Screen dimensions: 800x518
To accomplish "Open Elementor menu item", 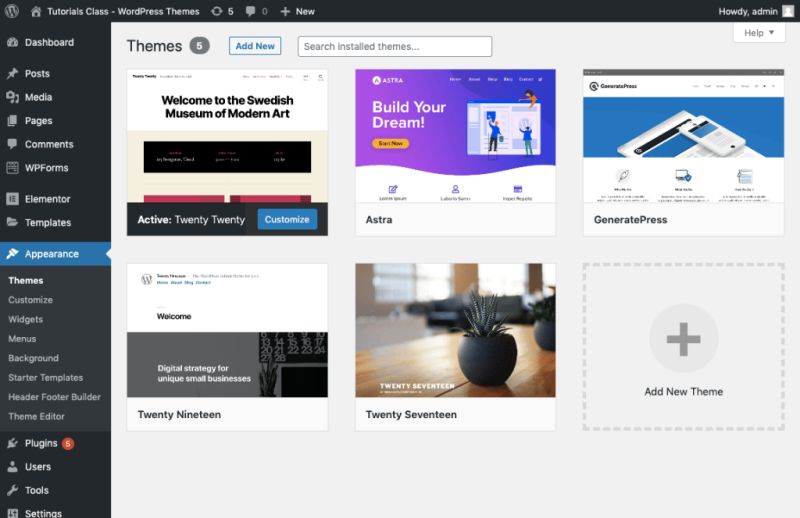I will pos(55,199).
